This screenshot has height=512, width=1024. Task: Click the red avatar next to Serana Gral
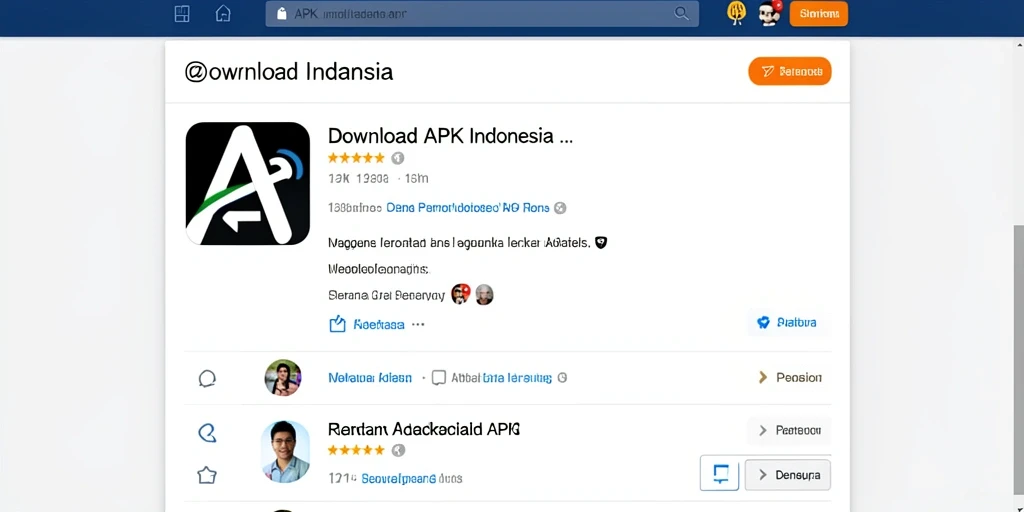pos(460,295)
